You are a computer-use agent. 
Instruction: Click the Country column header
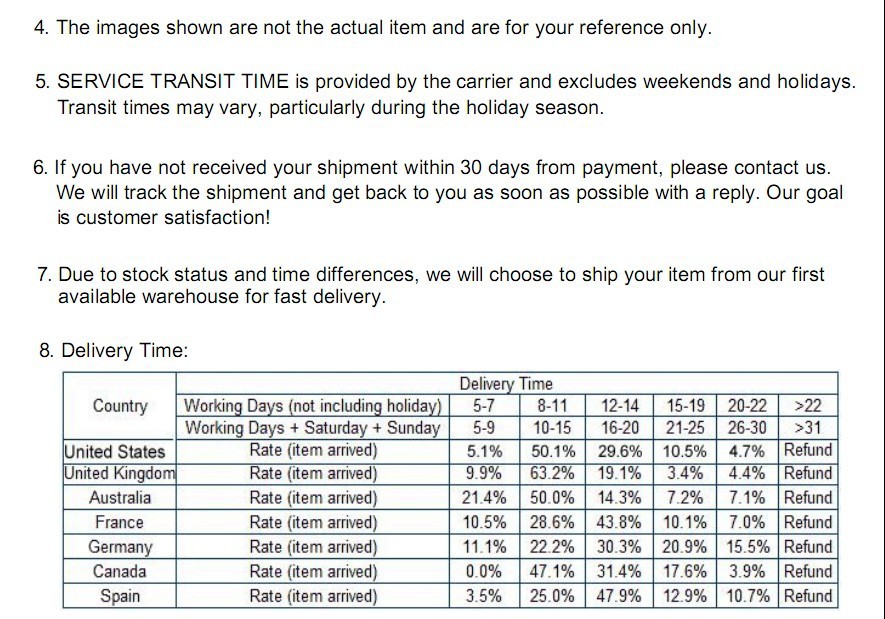(120, 406)
